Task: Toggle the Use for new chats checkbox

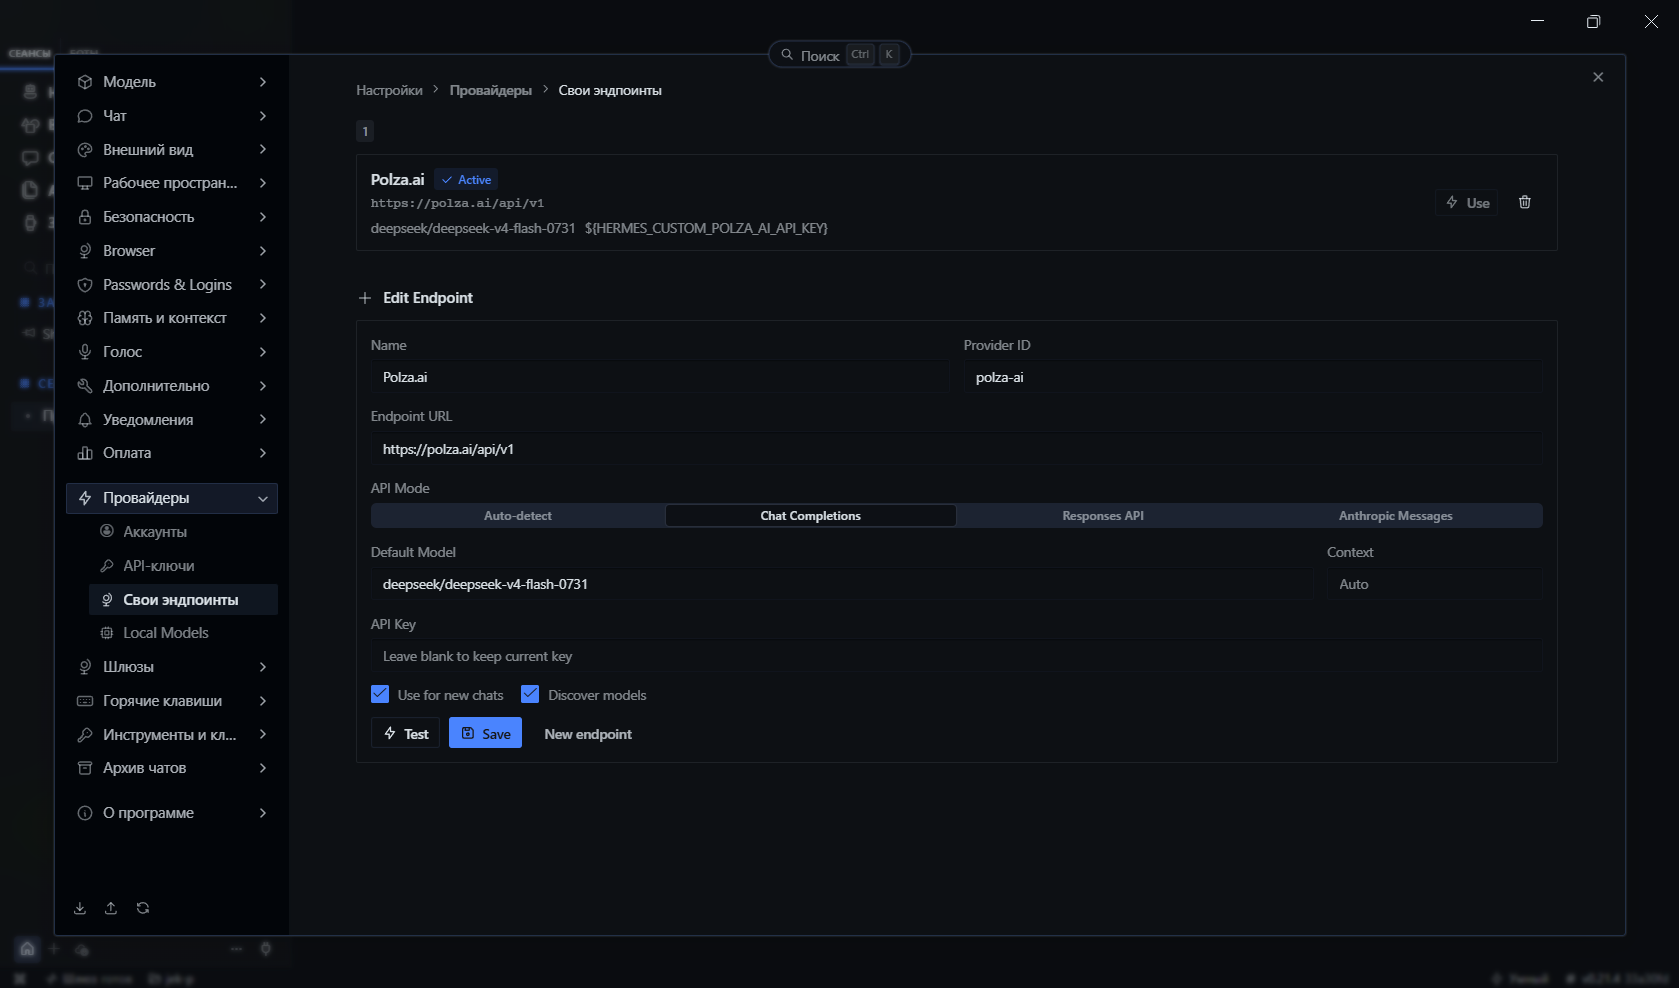Action: (380, 694)
